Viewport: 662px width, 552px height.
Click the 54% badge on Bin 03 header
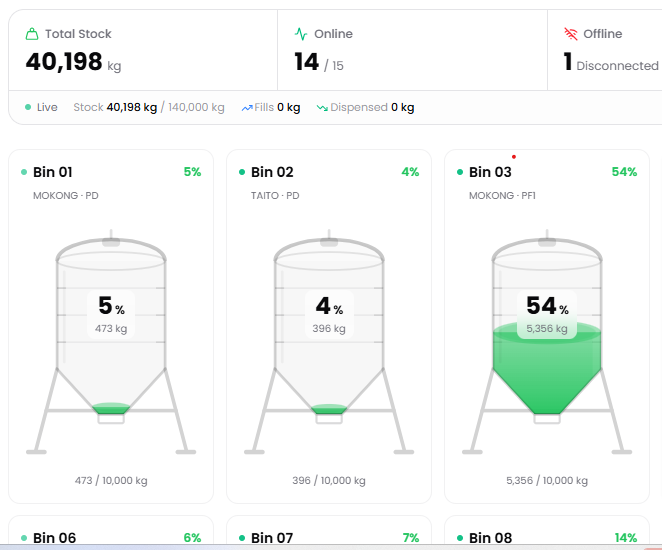click(x=624, y=172)
